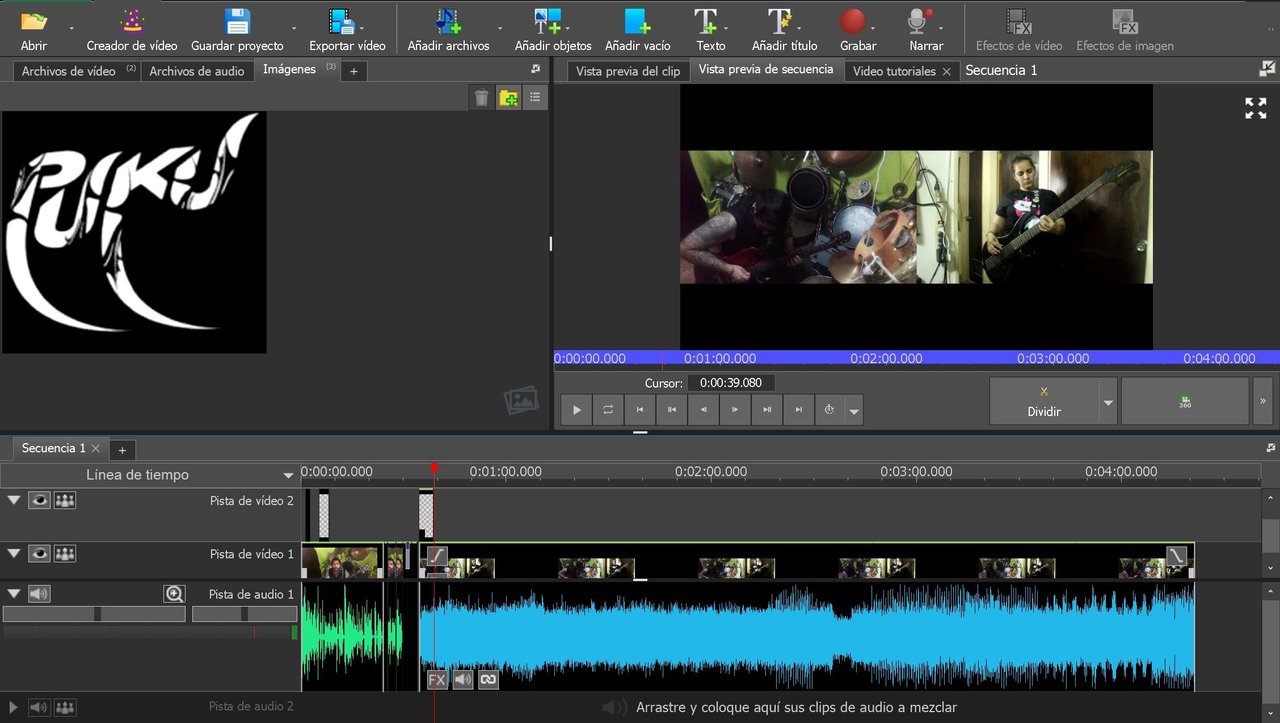The height and width of the screenshot is (723, 1280).
Task: Select the band logo image thumbnail
Action: [134, 232]
